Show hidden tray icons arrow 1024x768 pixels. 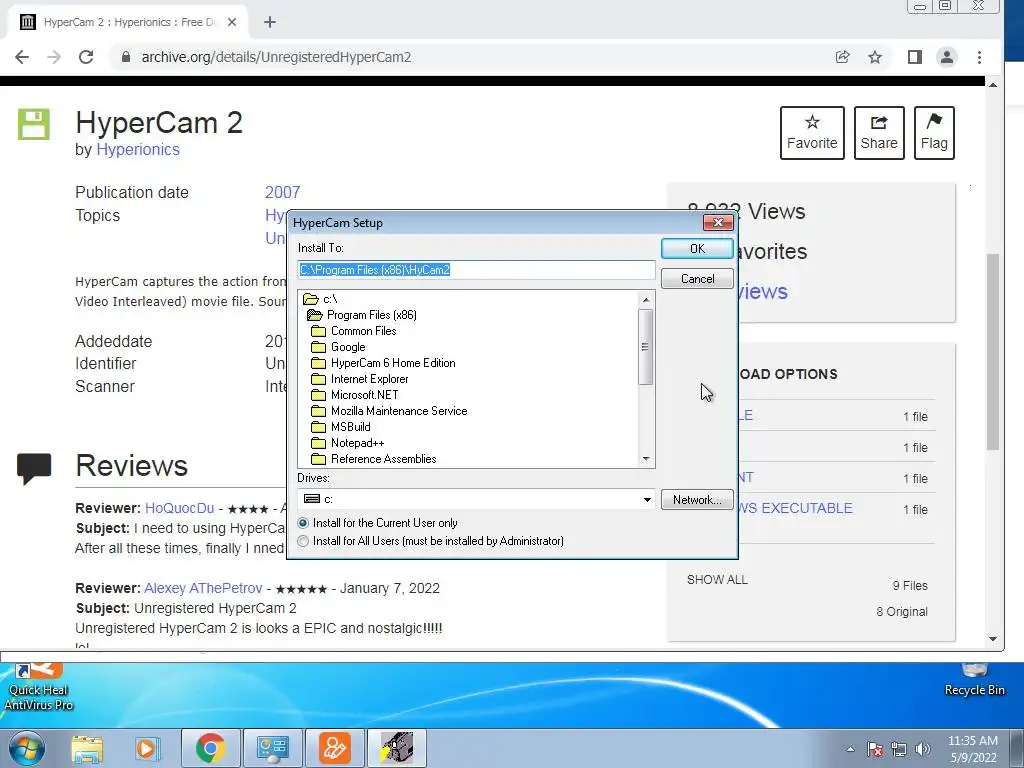[x=850, y=749]
